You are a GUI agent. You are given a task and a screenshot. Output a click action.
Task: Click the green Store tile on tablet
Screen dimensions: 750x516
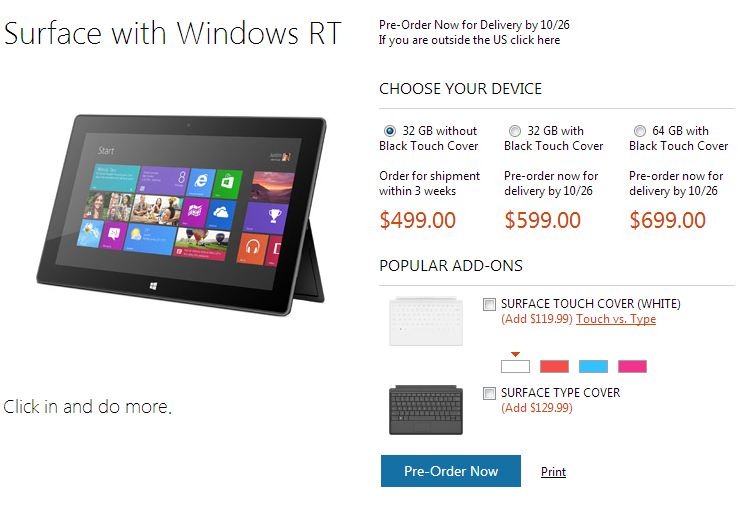pos(228,184)
